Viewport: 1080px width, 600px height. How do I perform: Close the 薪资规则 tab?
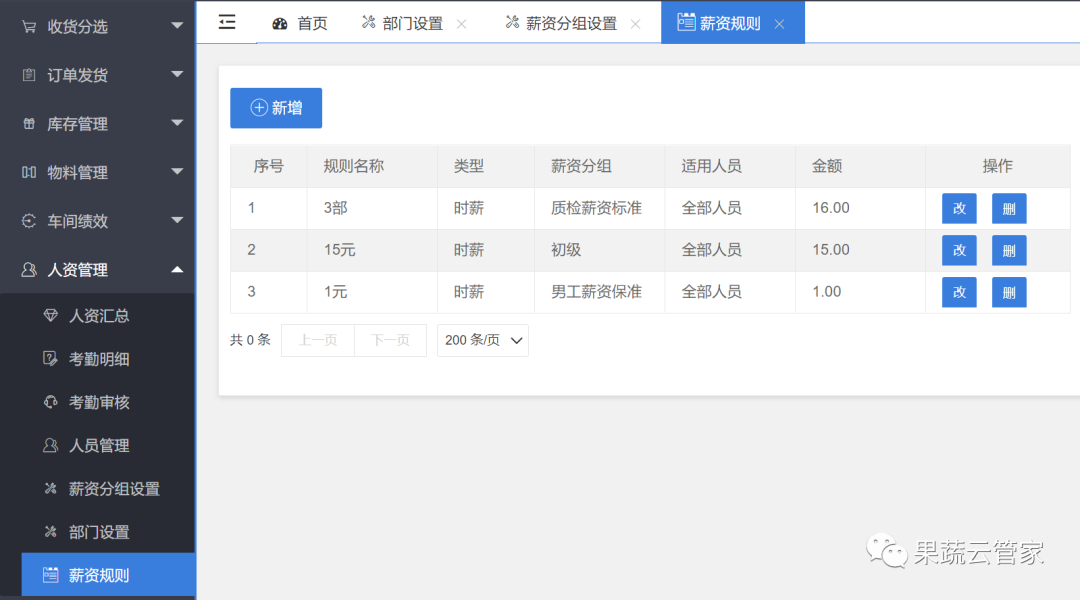780,24
